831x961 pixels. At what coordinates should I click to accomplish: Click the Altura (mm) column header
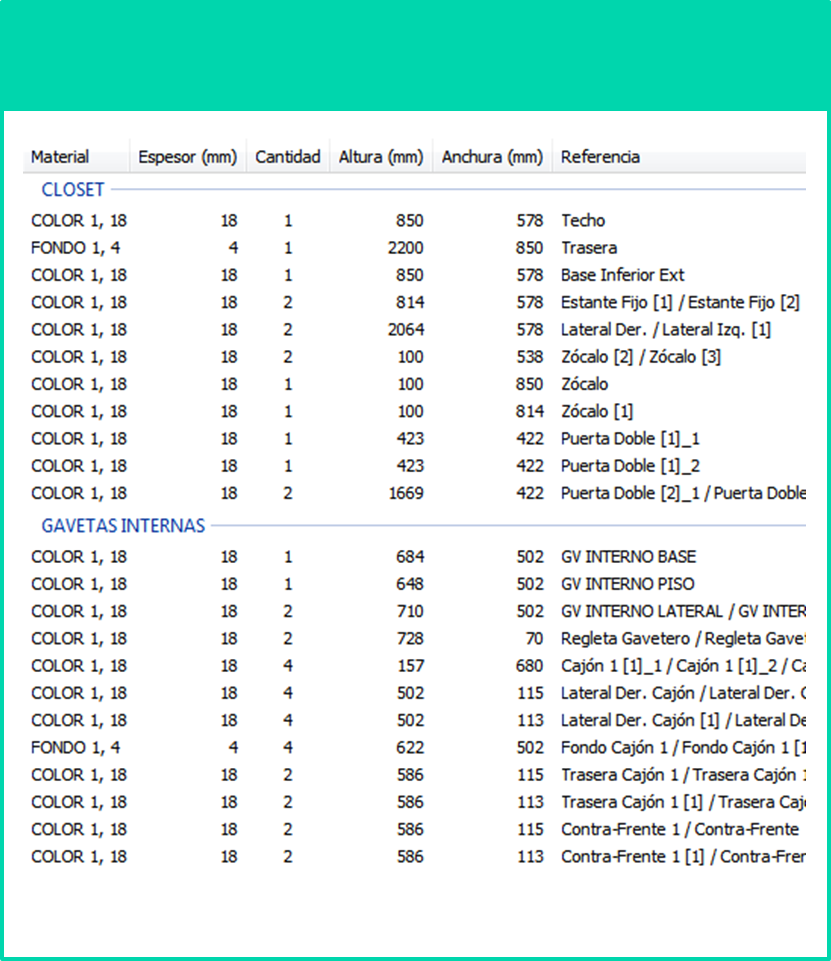(381, 157)
